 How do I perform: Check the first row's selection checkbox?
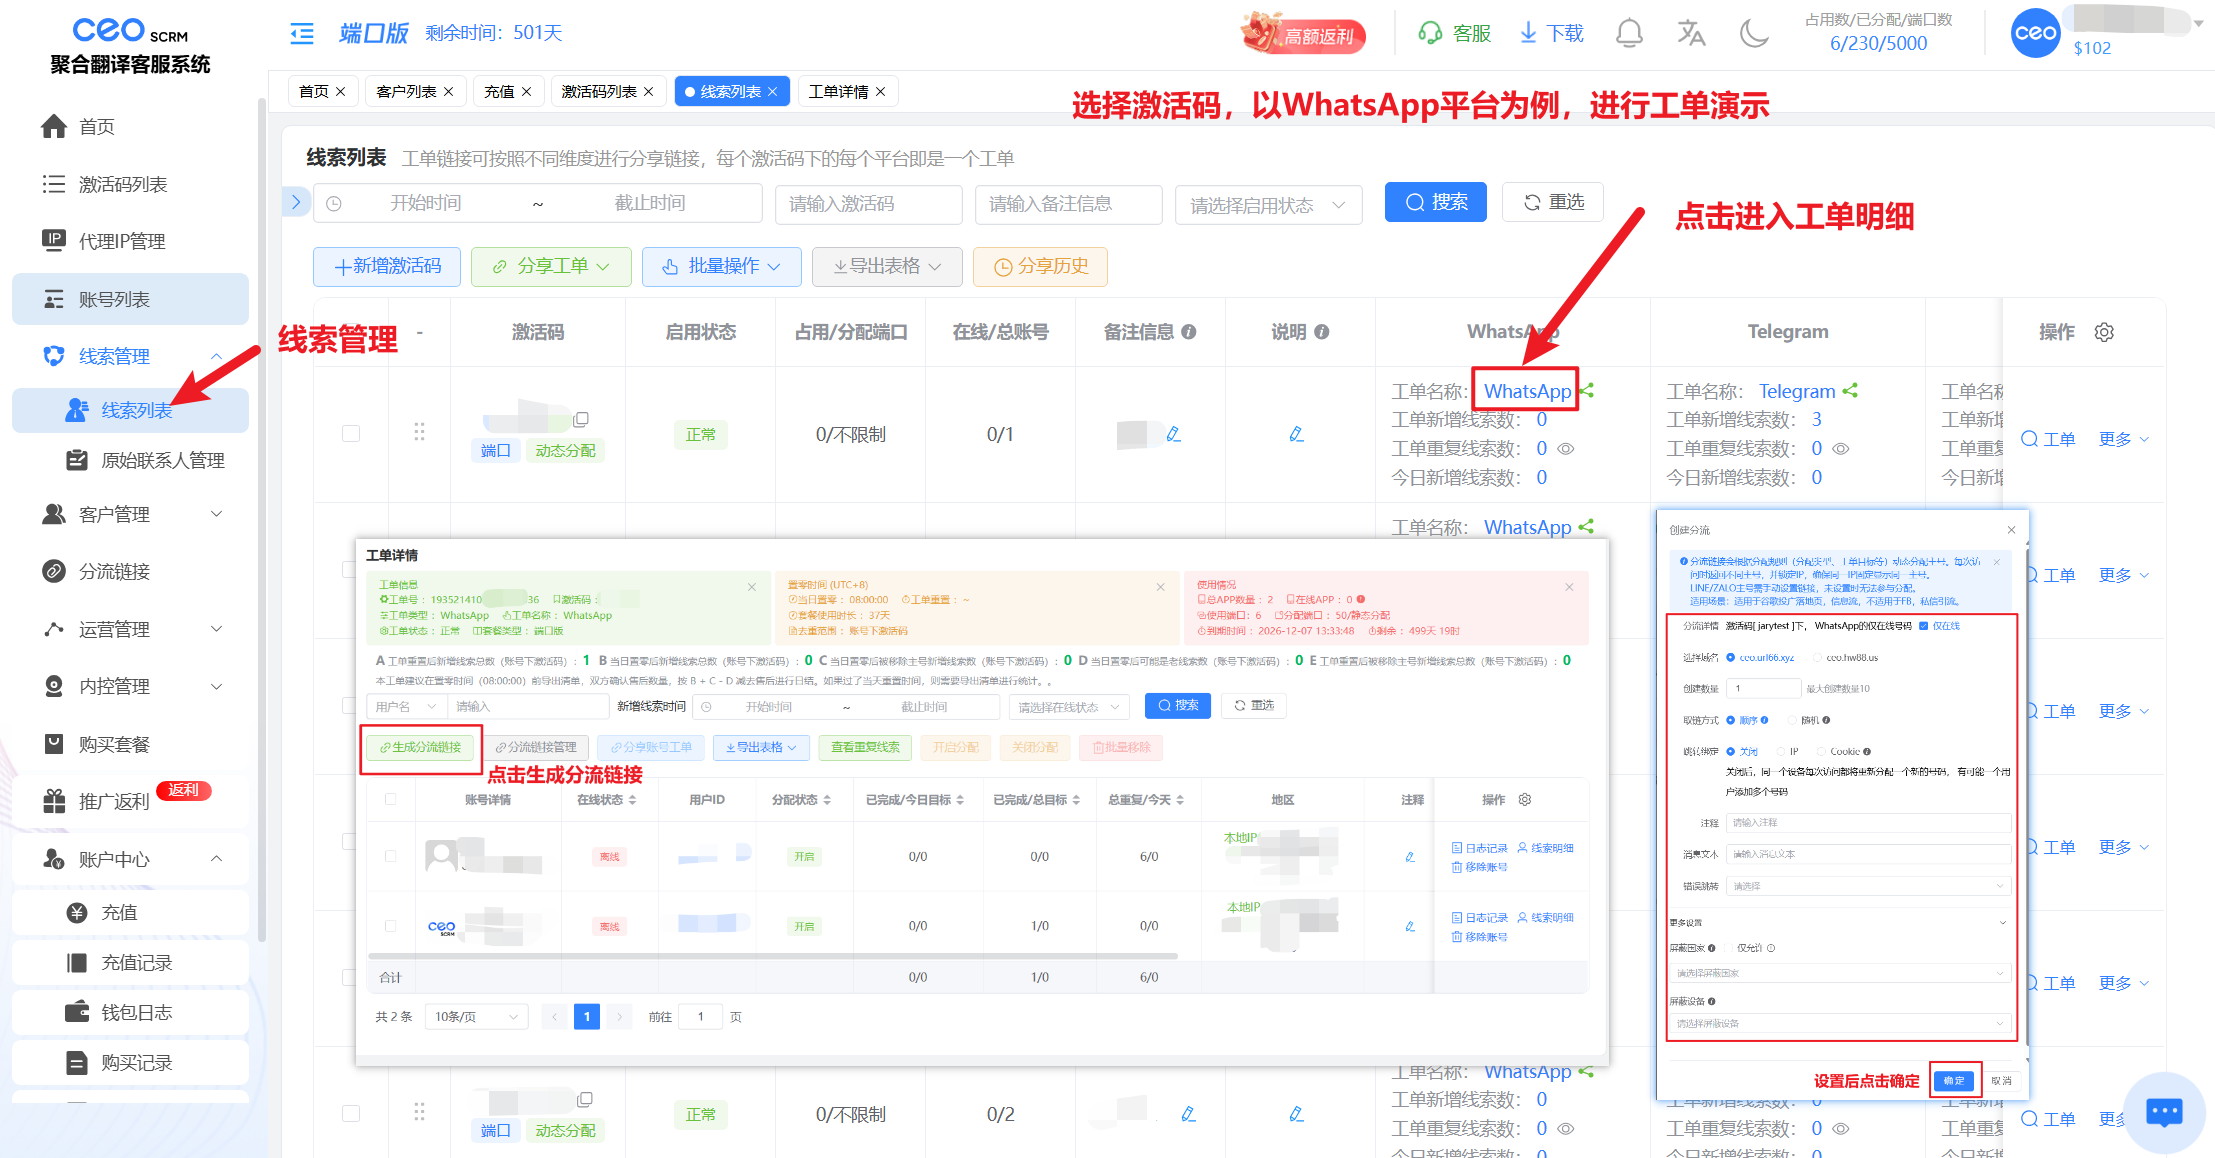(x=351, y=434)
